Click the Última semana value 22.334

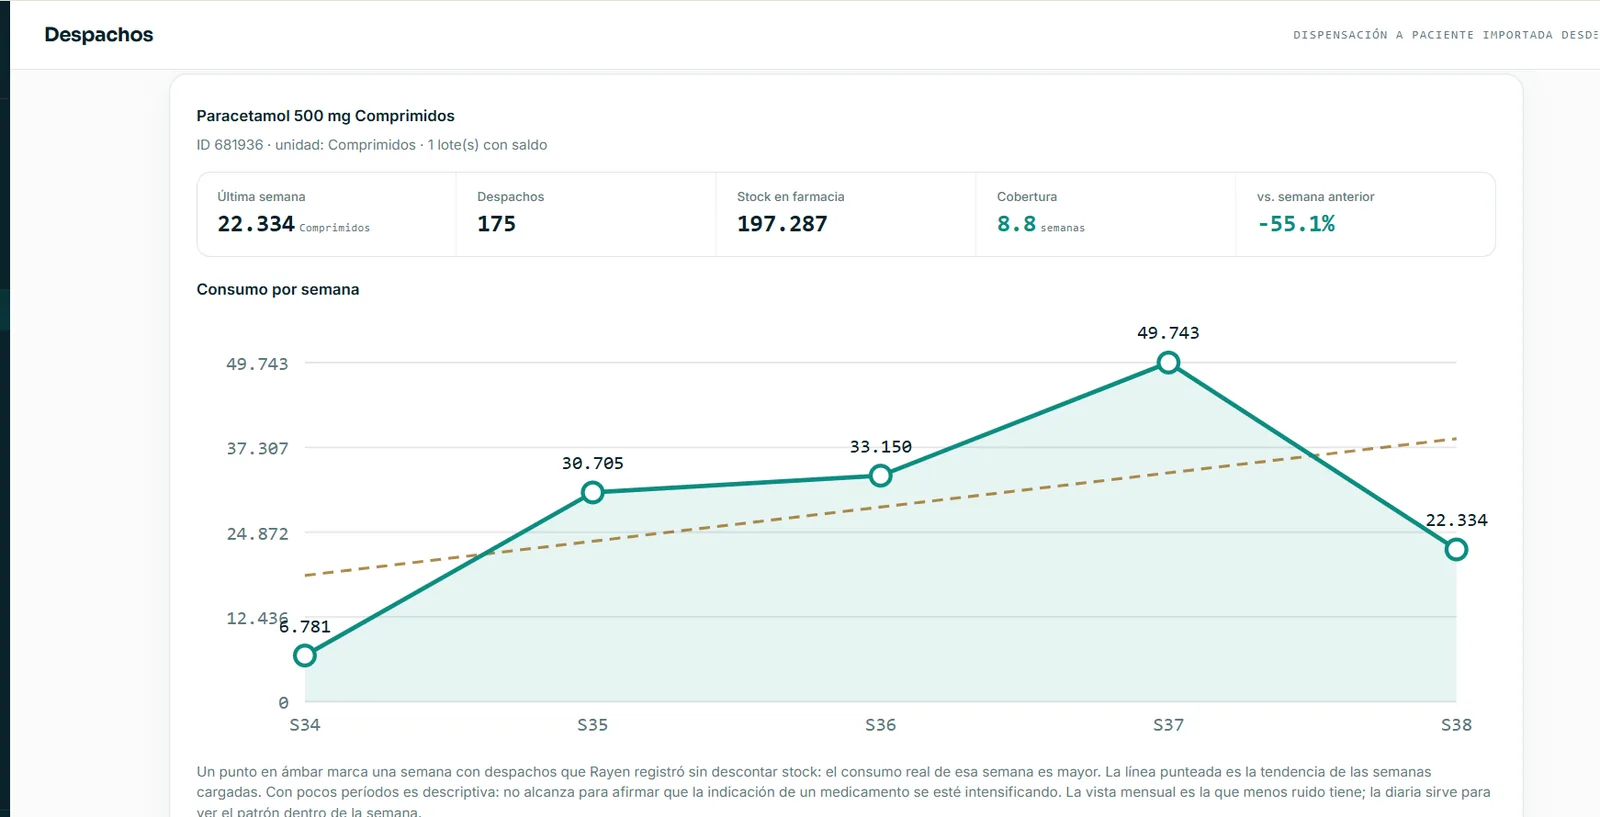256,224
